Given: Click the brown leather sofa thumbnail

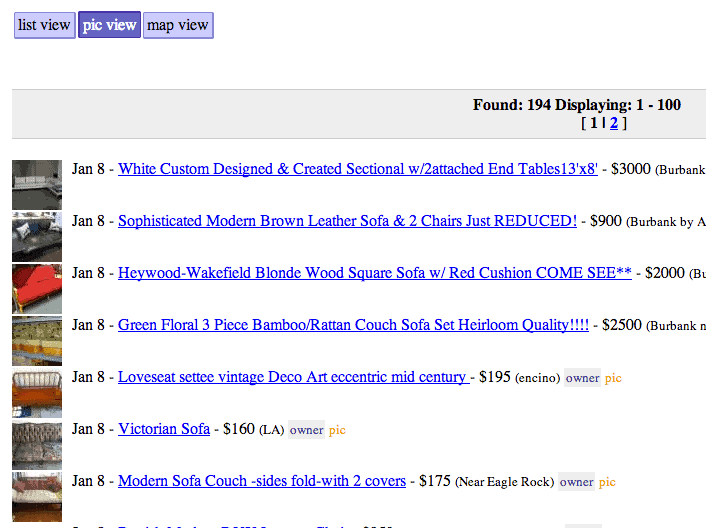Looking at the screenshot, I should (37, 237).
